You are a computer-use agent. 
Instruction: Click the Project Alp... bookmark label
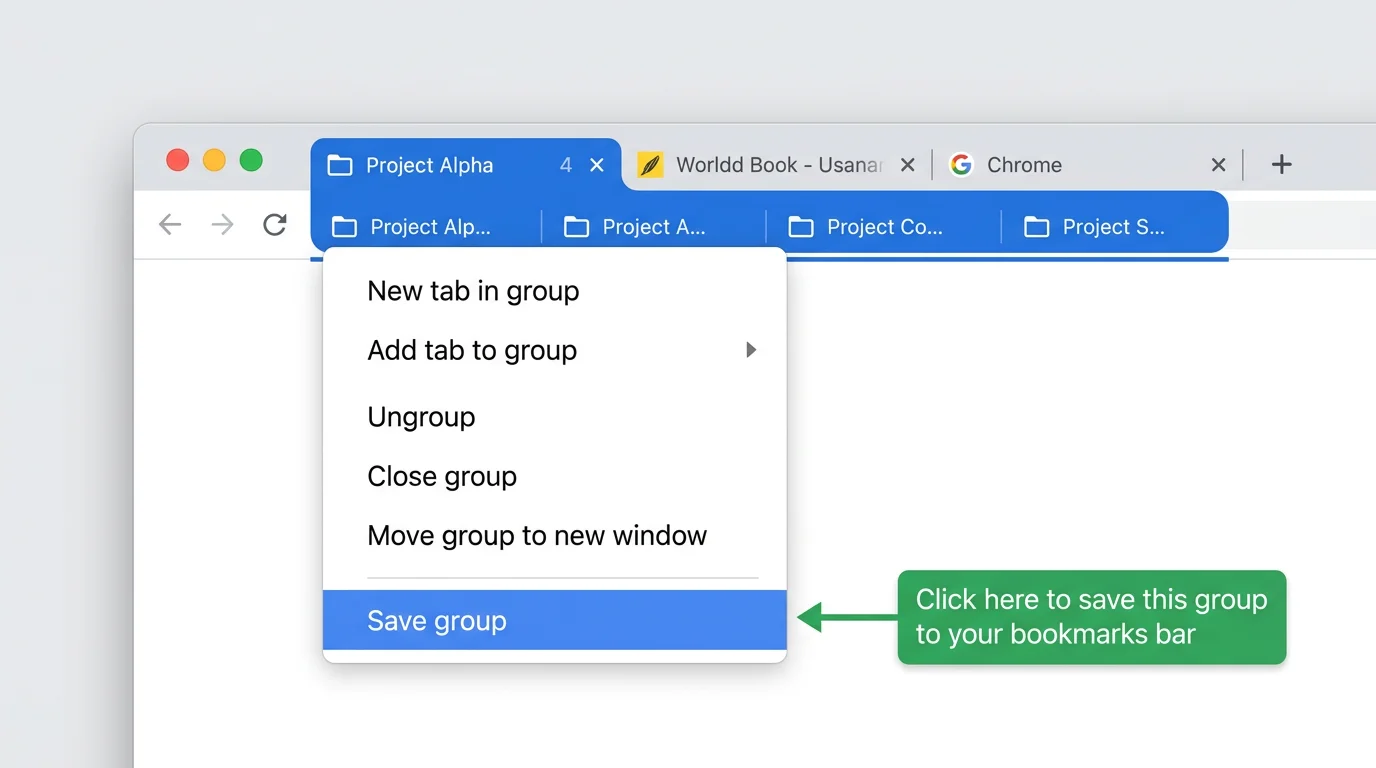click(430, 227)
